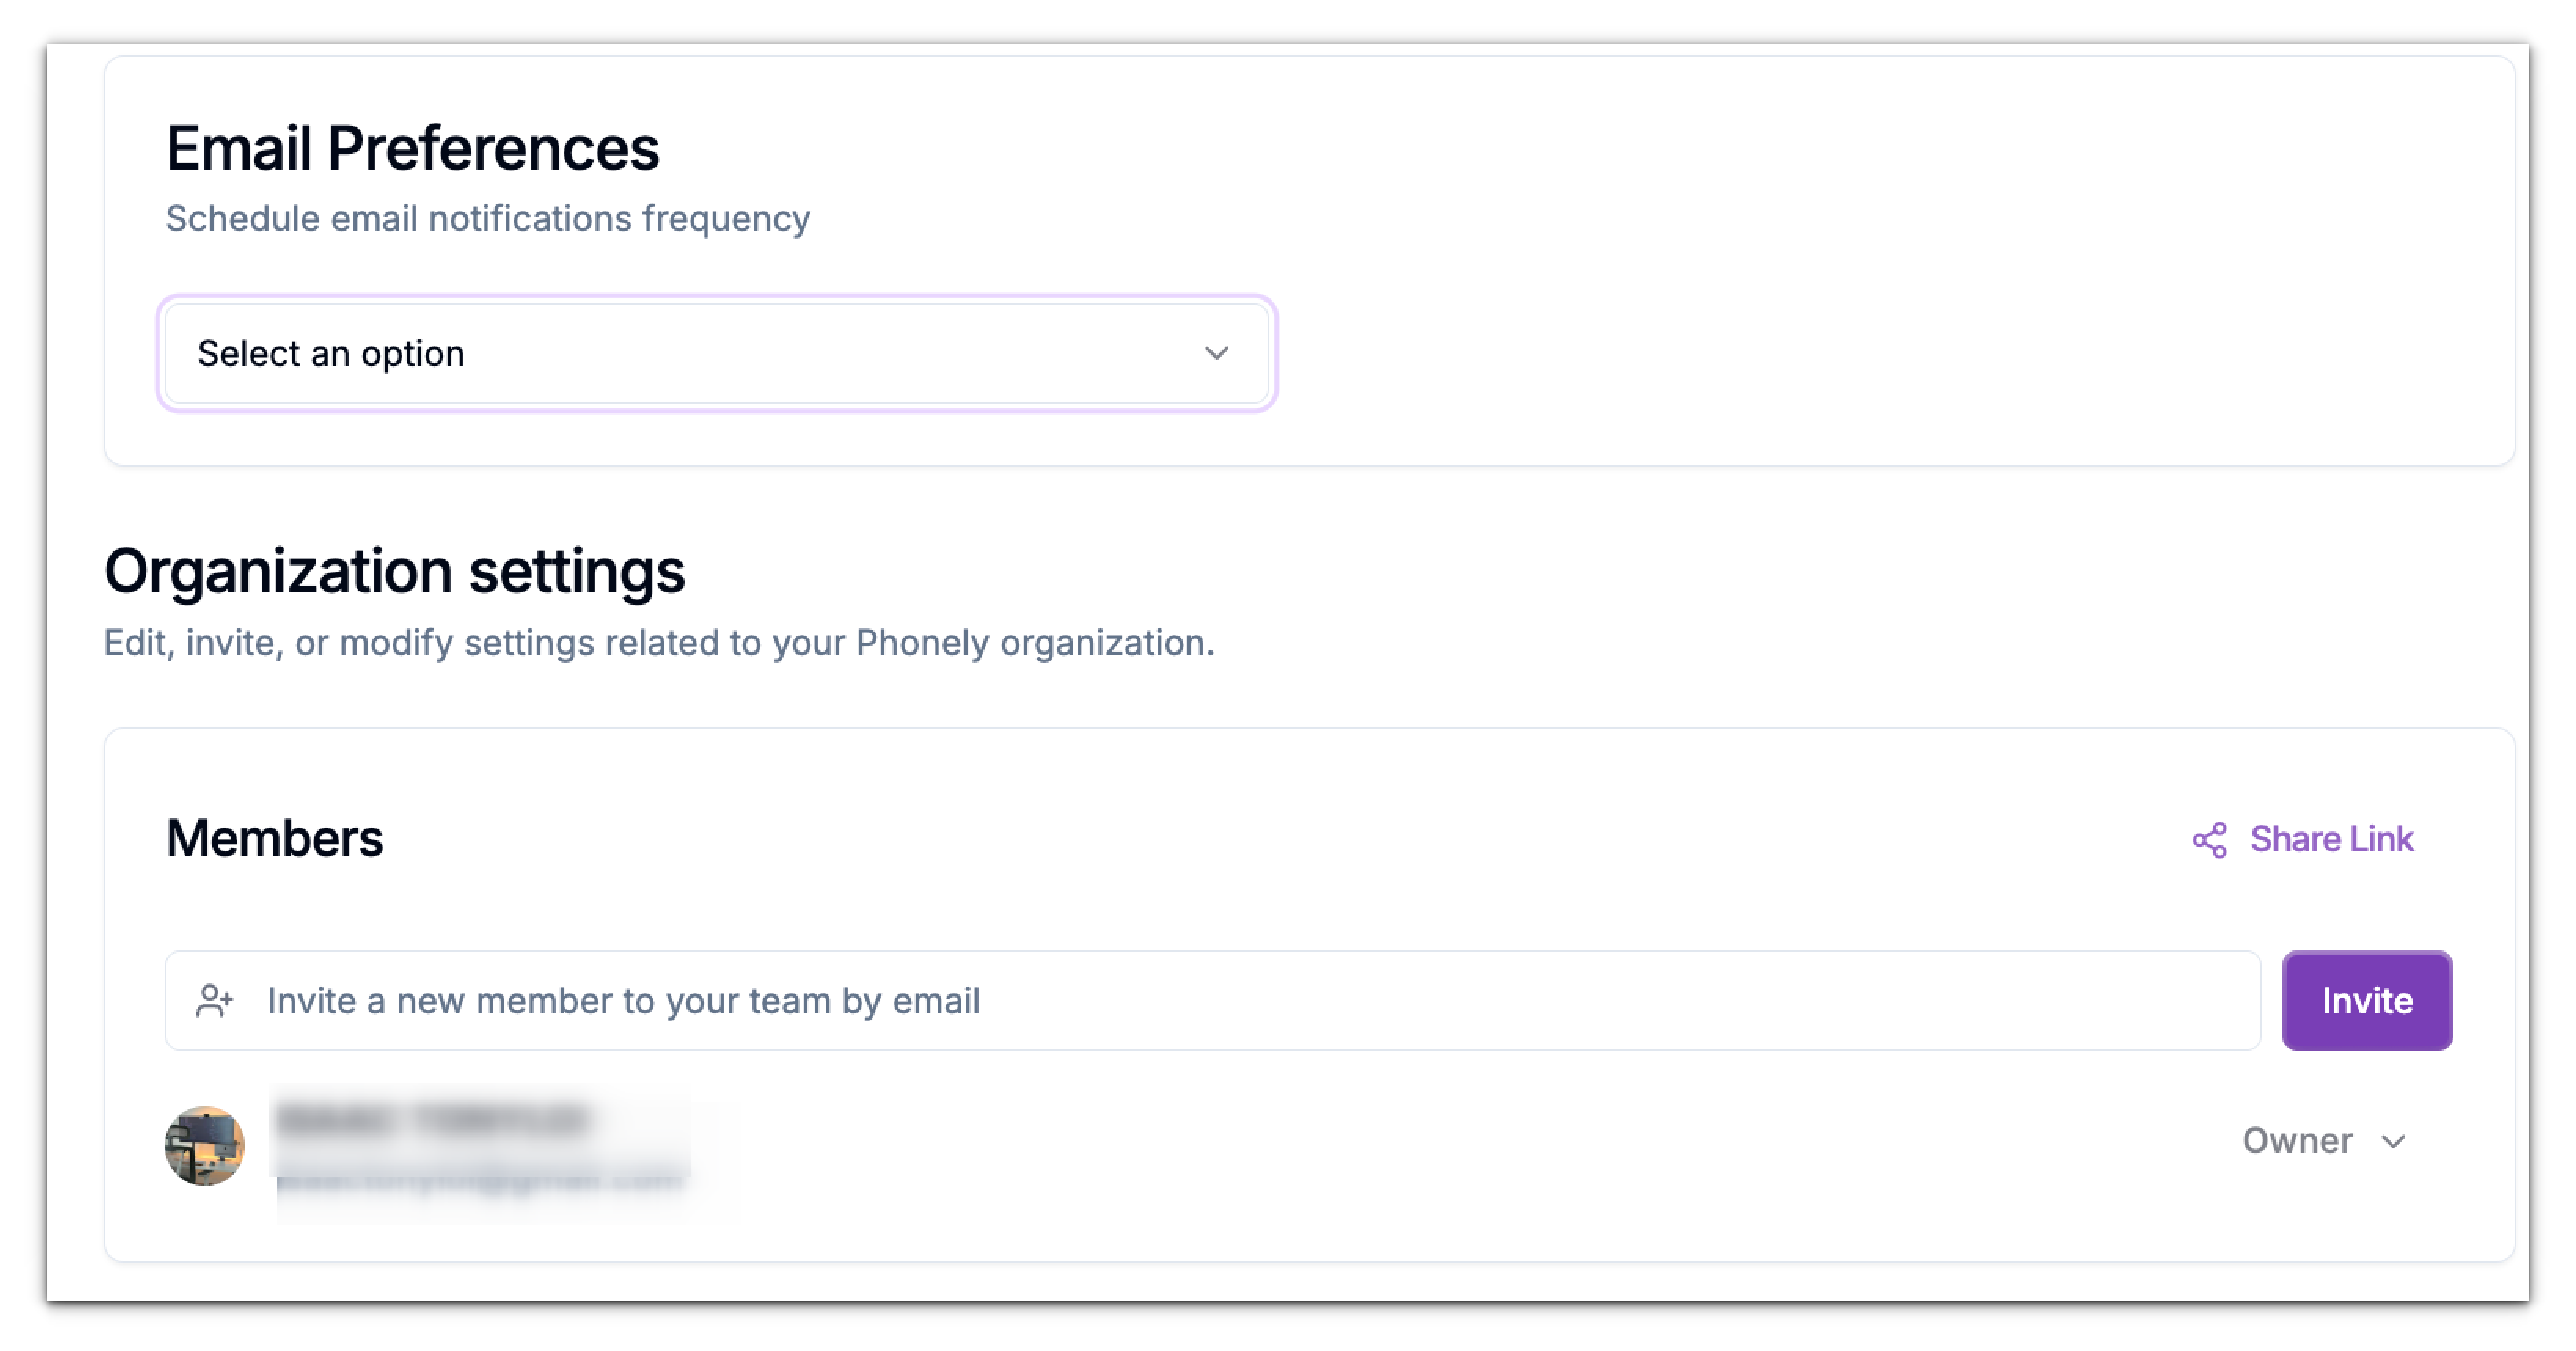Select the Organization settings section heading
Image resolution: width=2576 pixels, height=1351 pixels.
pos(396,571)
